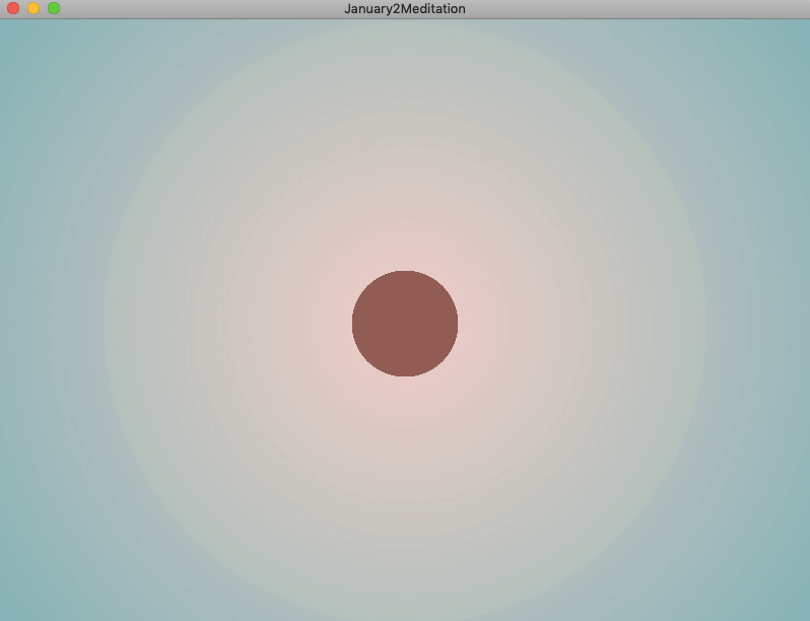Click title bar between green button and title
Viewport: 810px width, 621px height.
point(201,9)
